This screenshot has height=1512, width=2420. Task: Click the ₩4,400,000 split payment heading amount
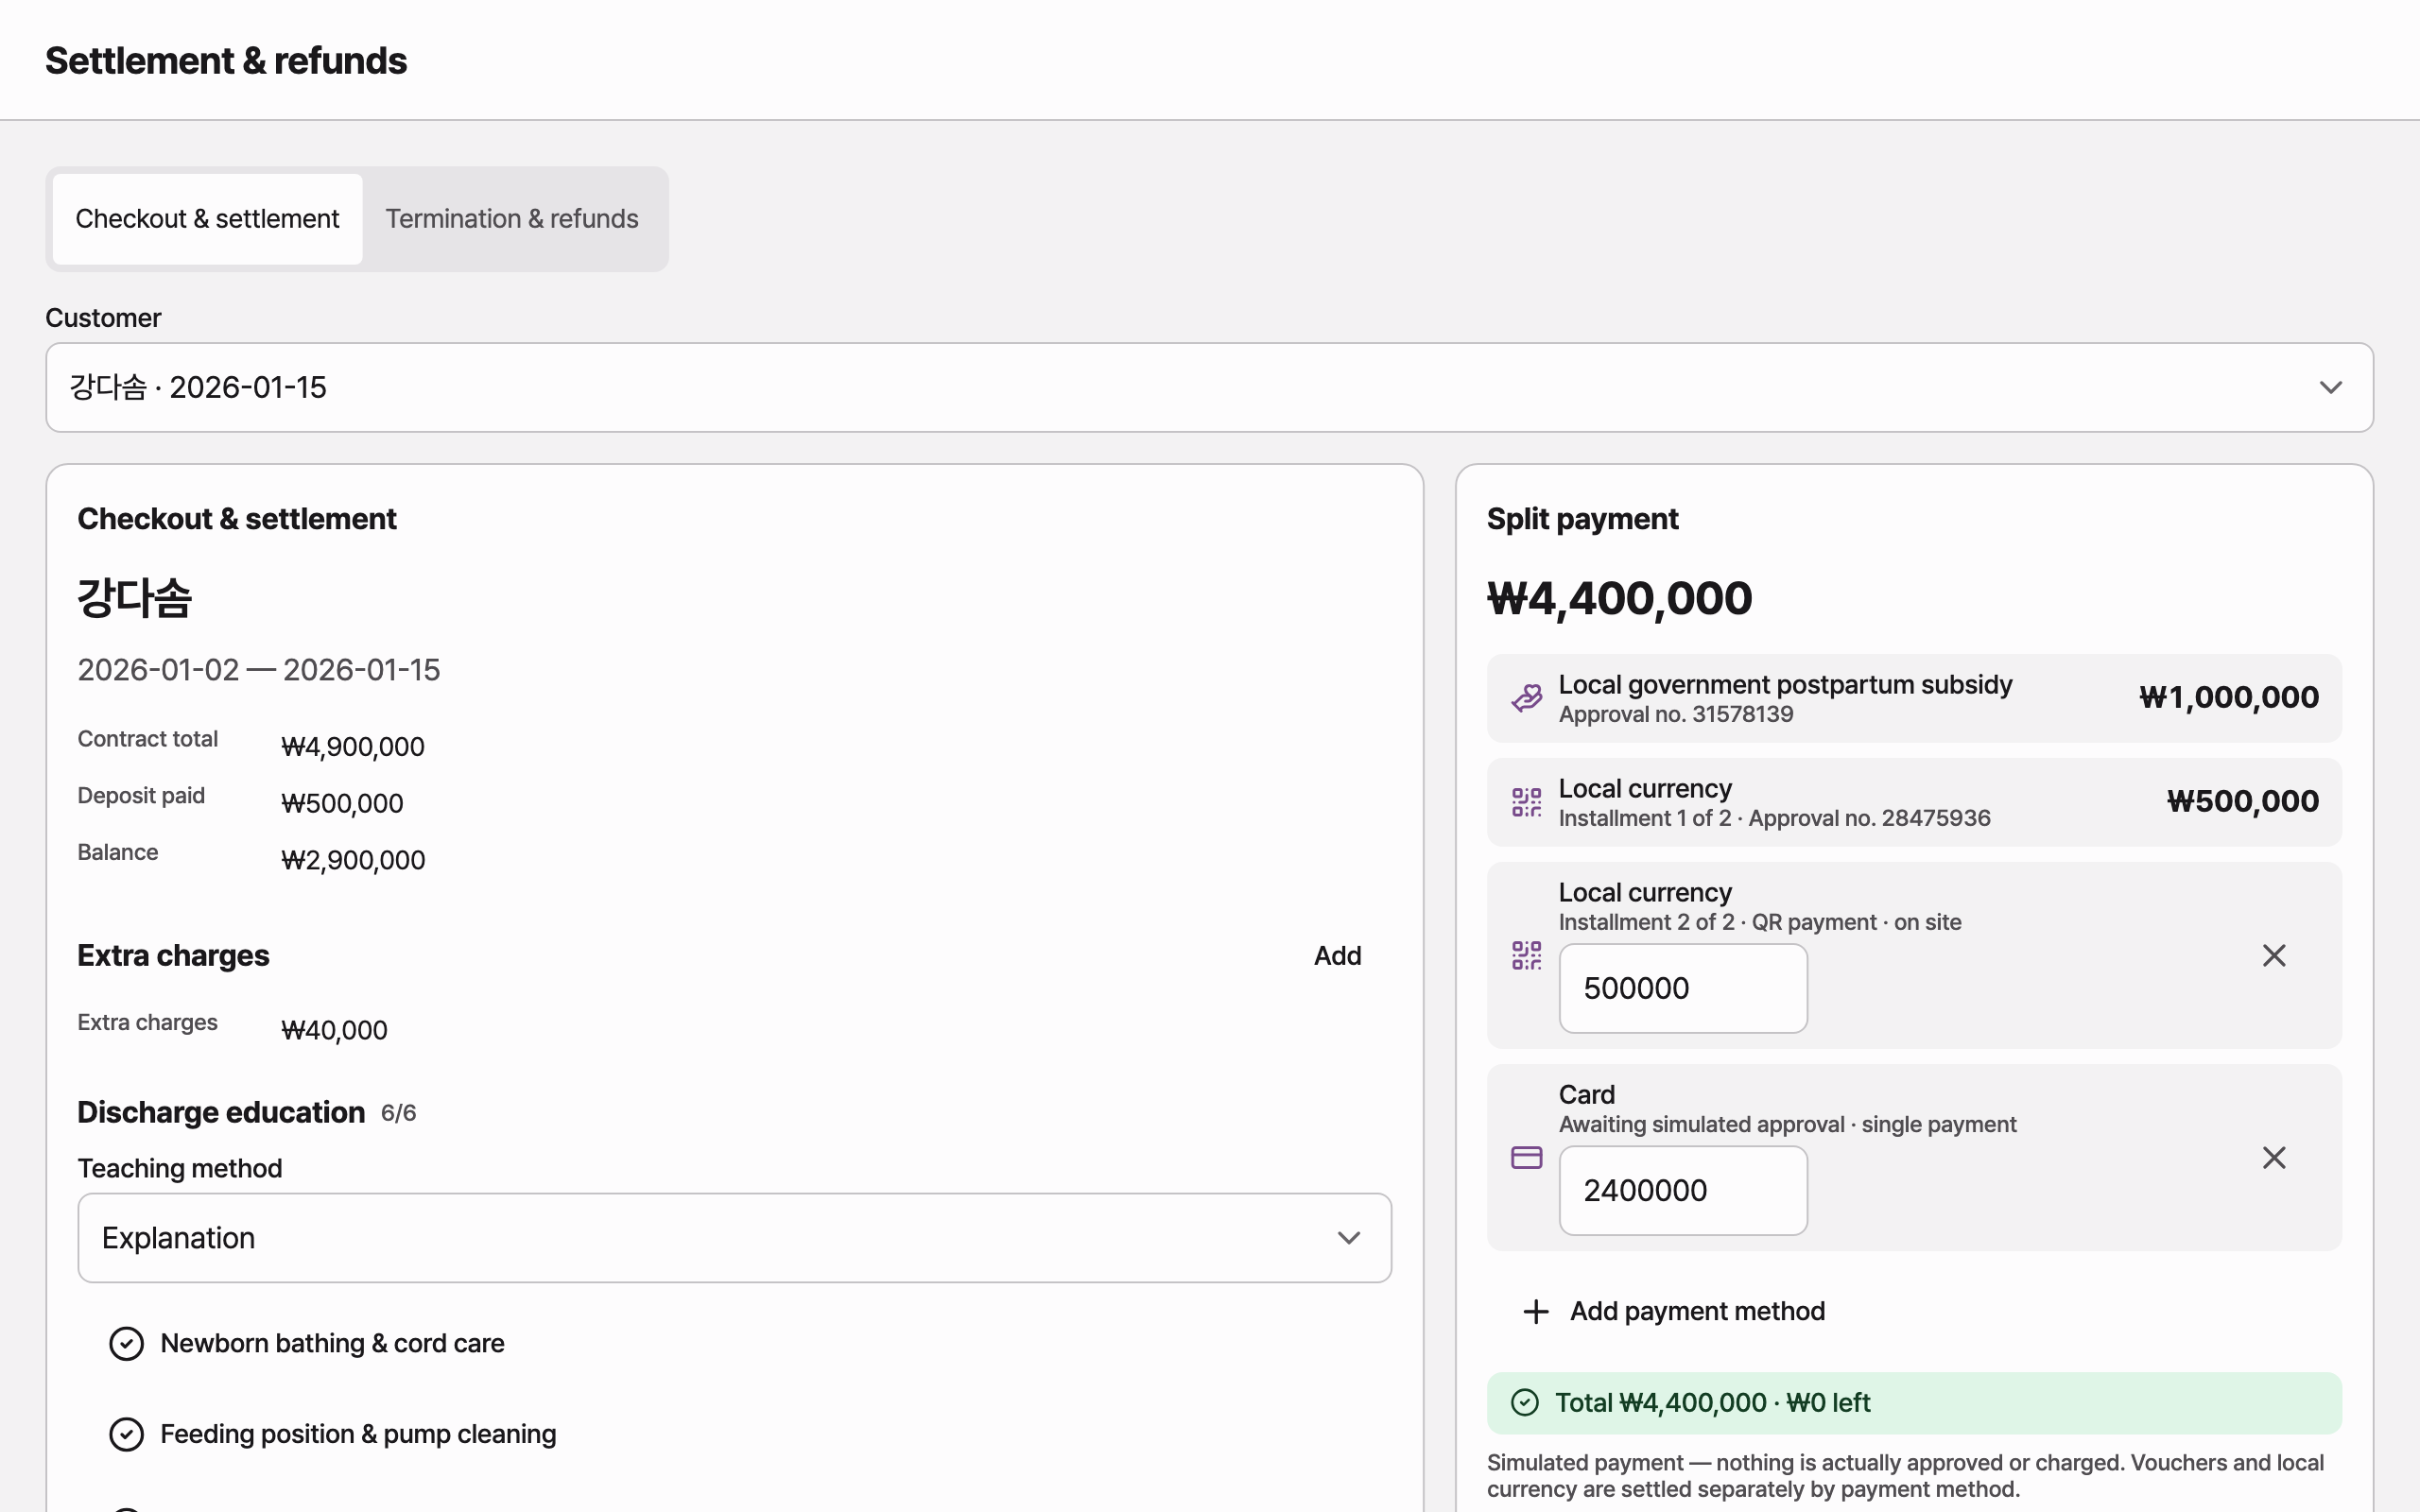point(1619,598)
